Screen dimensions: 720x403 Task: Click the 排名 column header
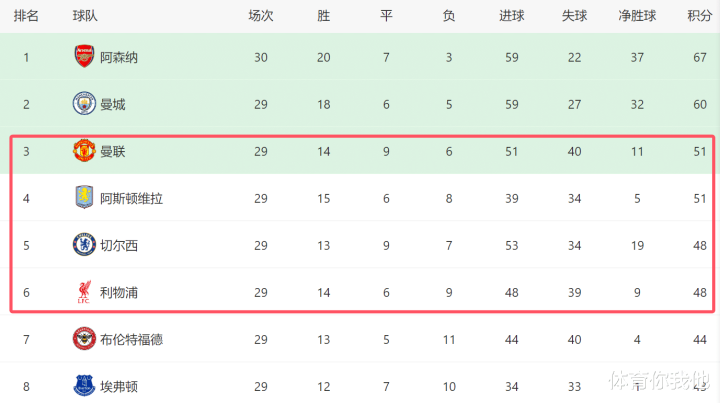[26, 16]
